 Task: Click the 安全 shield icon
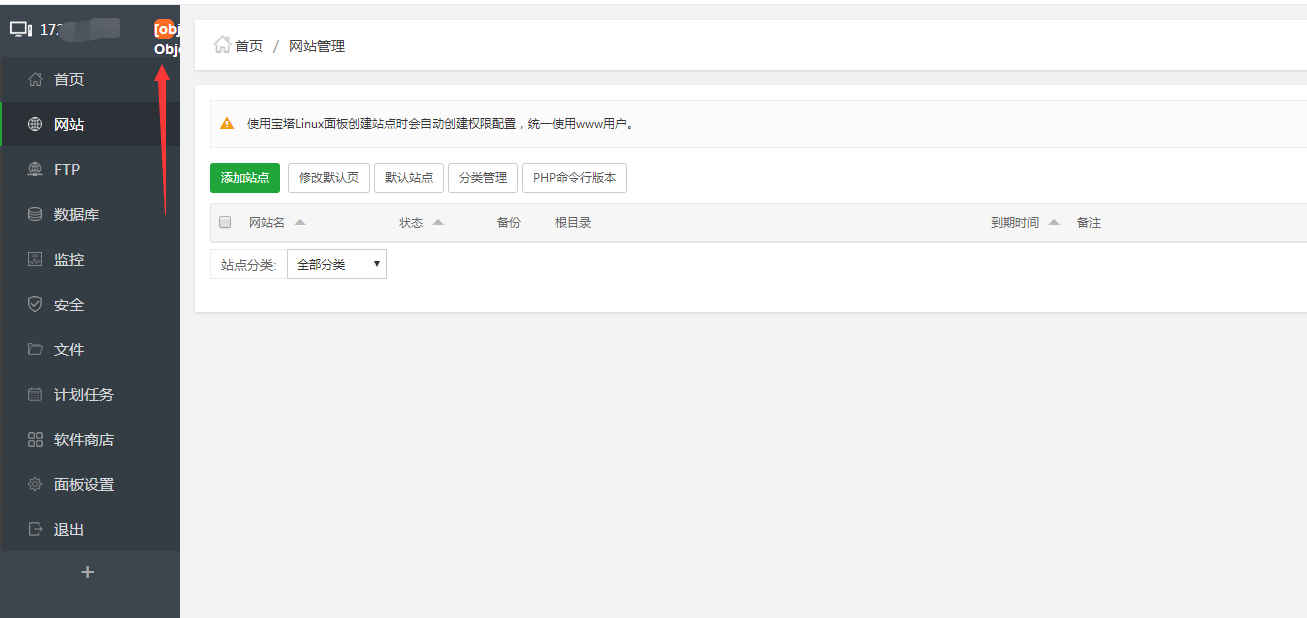[35, 304]
